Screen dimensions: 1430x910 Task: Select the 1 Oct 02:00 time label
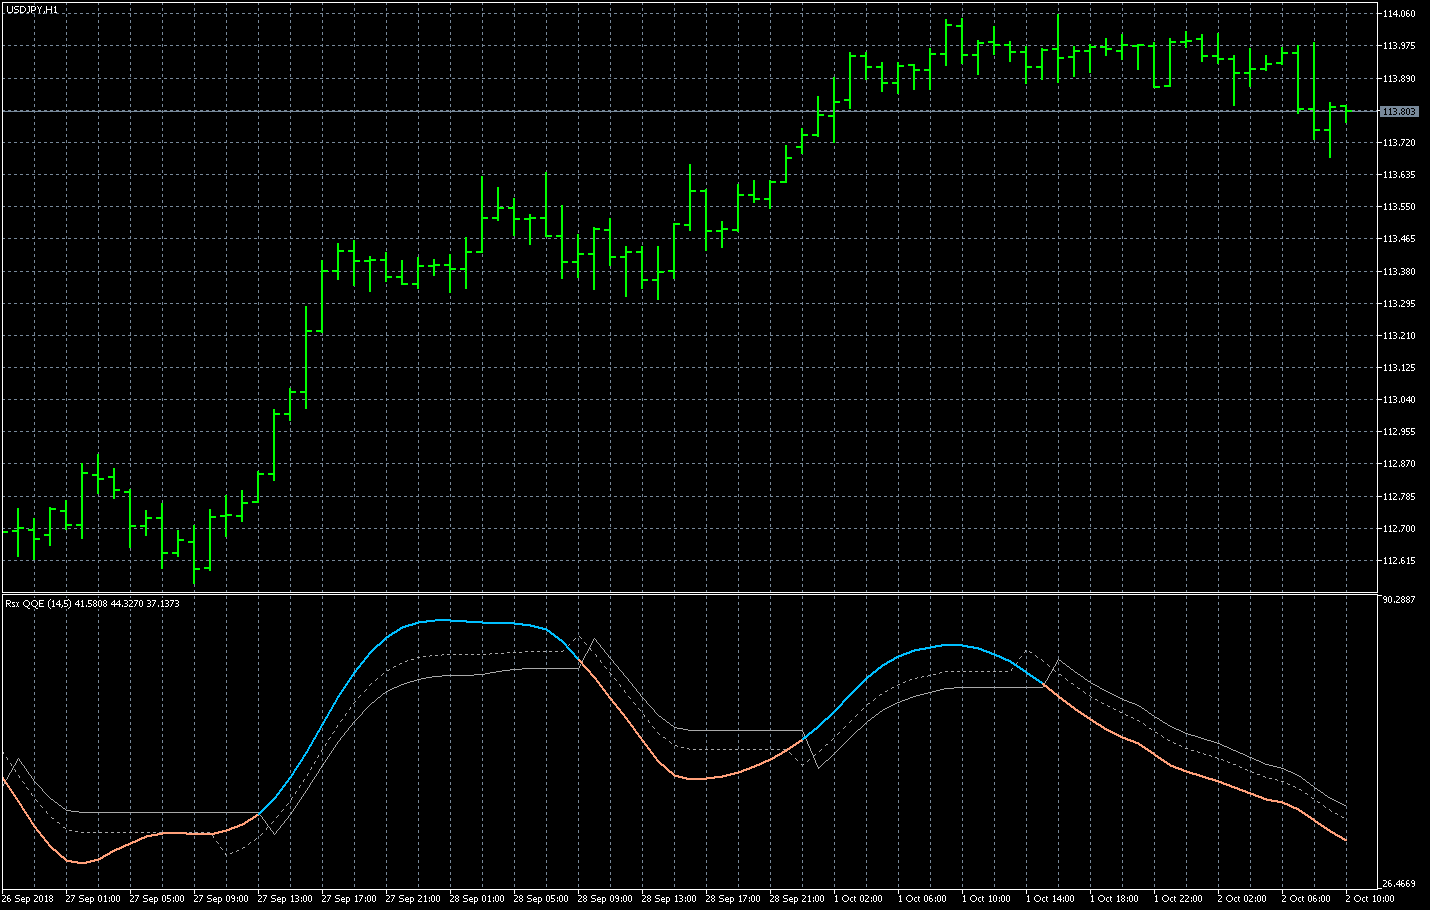858,899
